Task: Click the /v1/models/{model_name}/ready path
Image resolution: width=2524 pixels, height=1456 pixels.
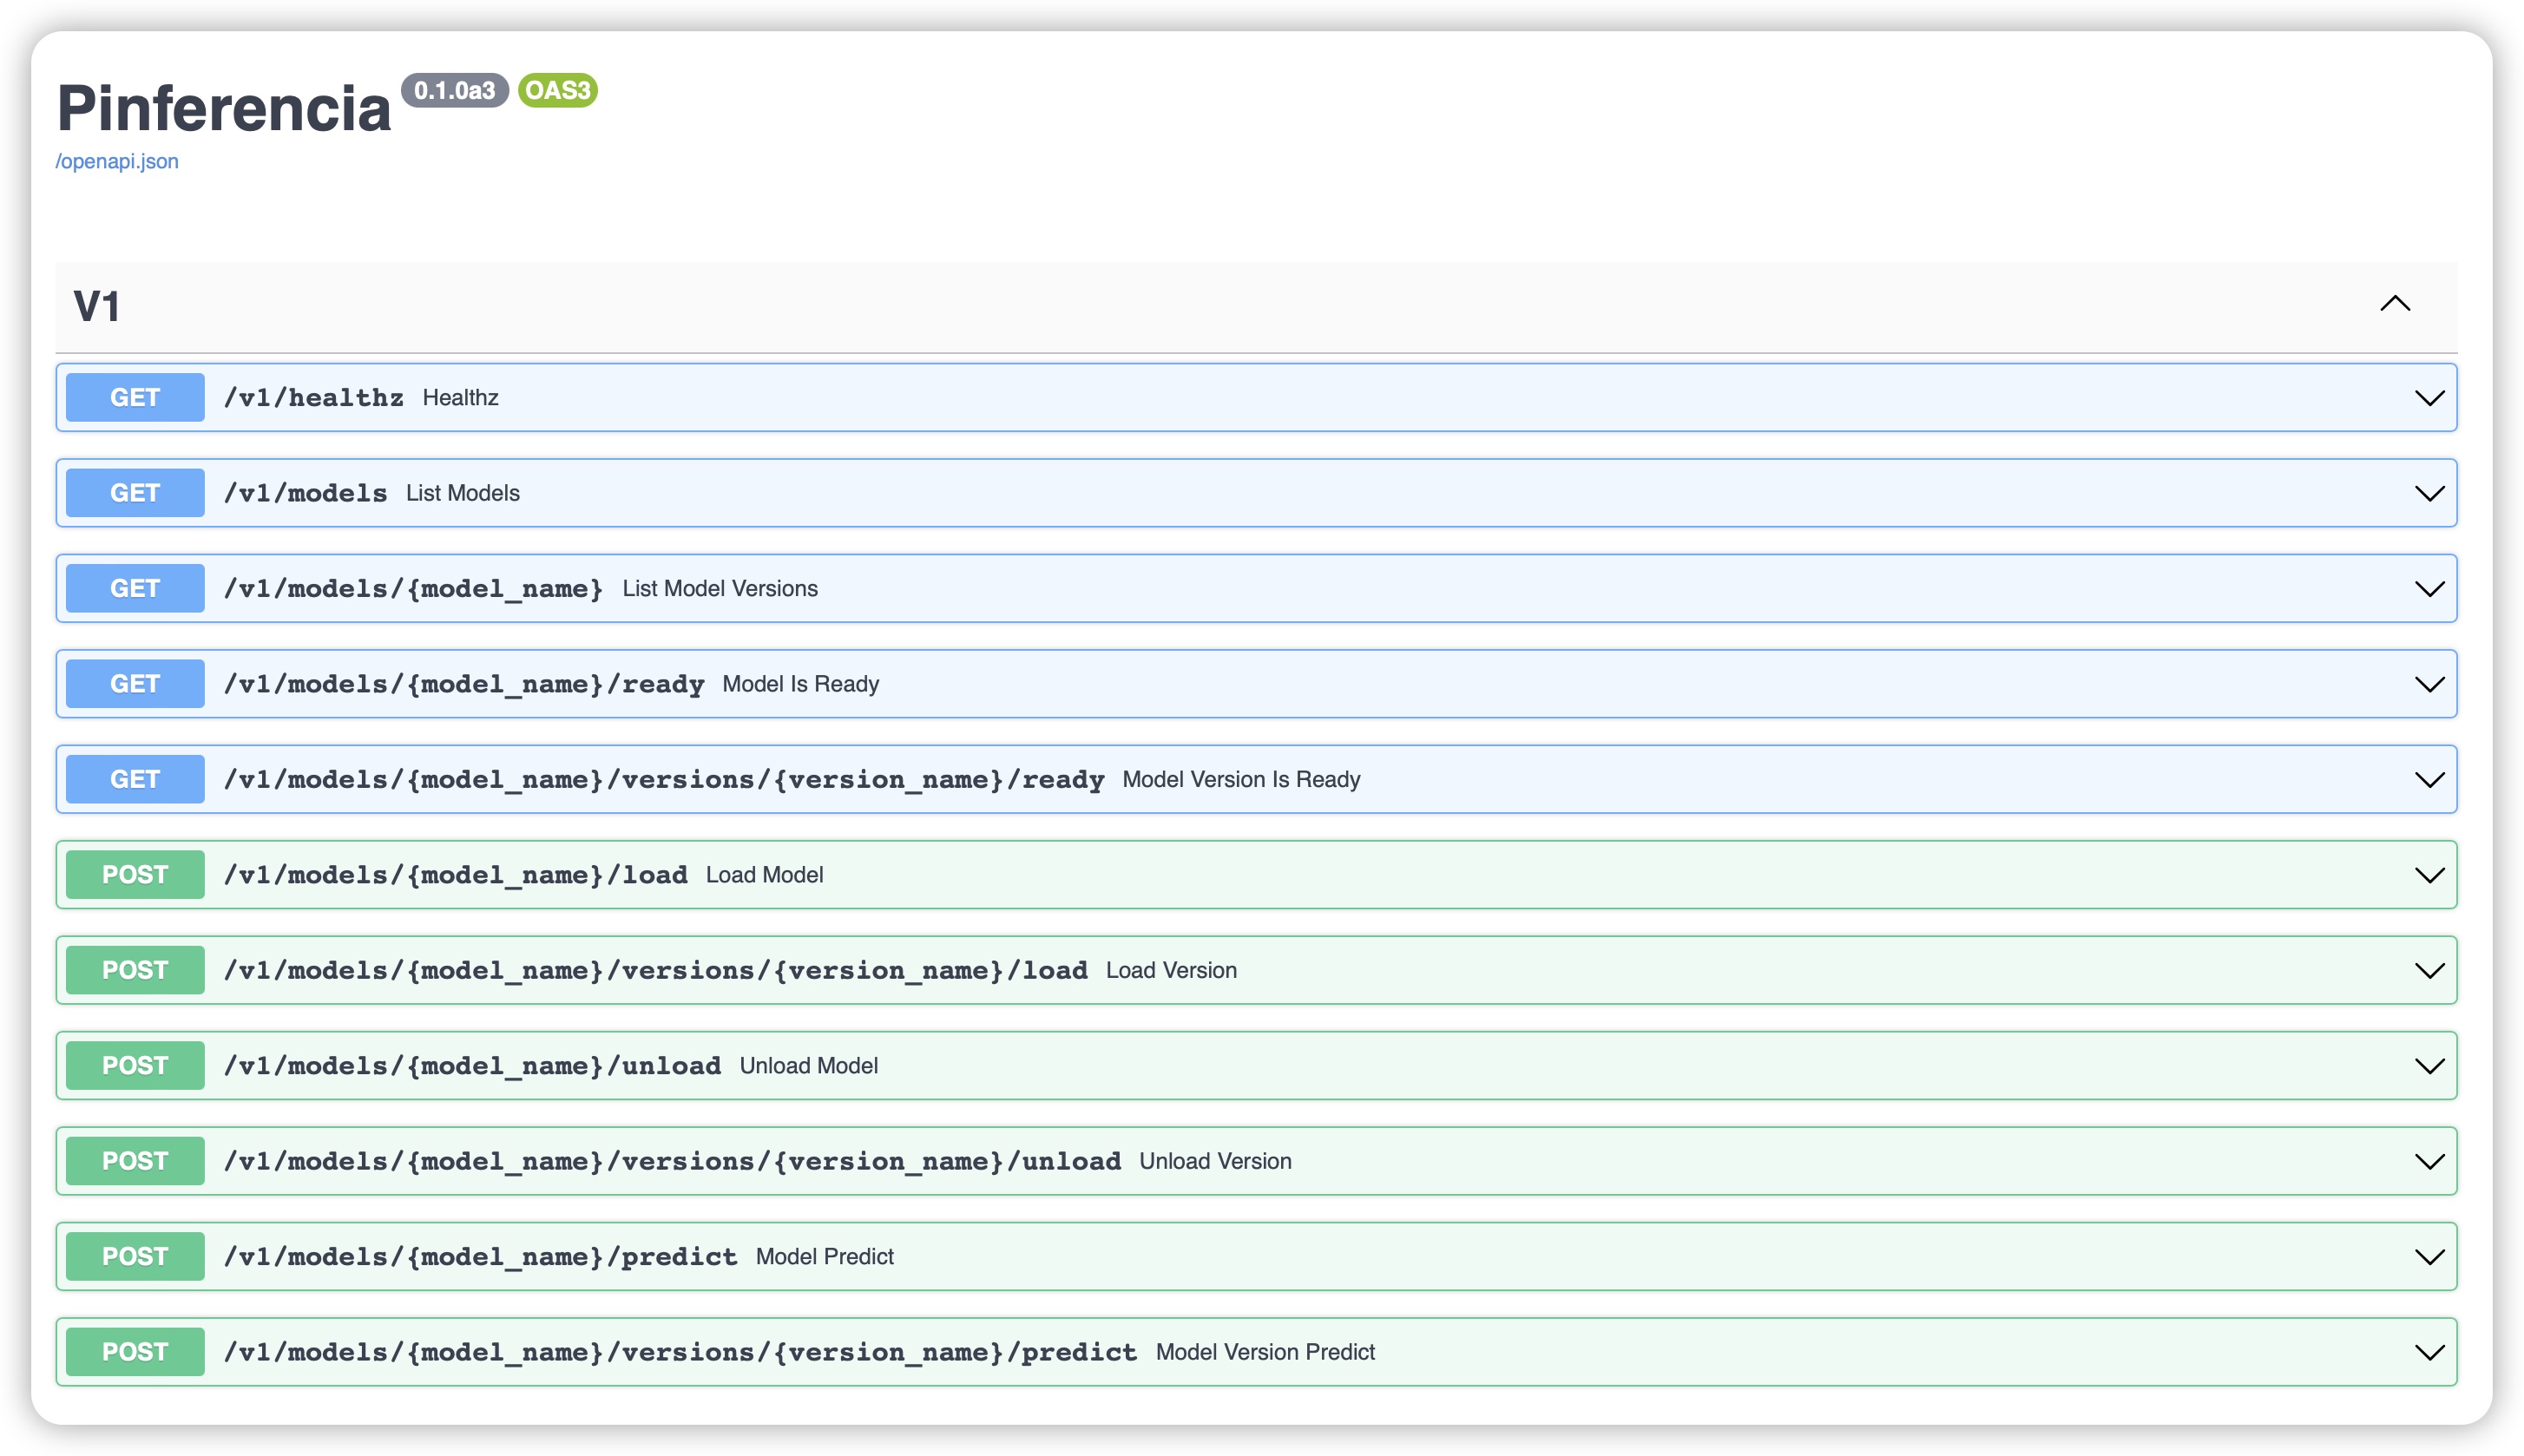Action: (464, 684)
